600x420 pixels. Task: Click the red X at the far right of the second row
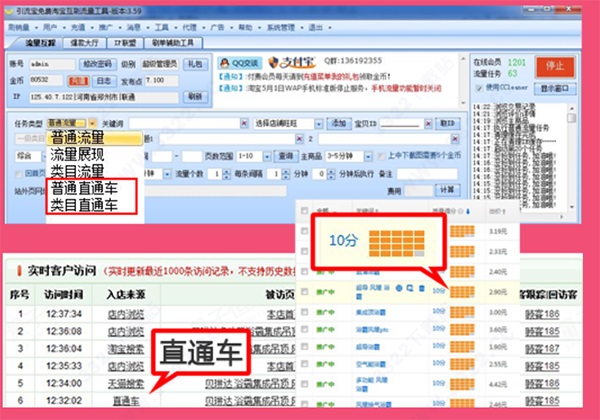click(455, 139)
